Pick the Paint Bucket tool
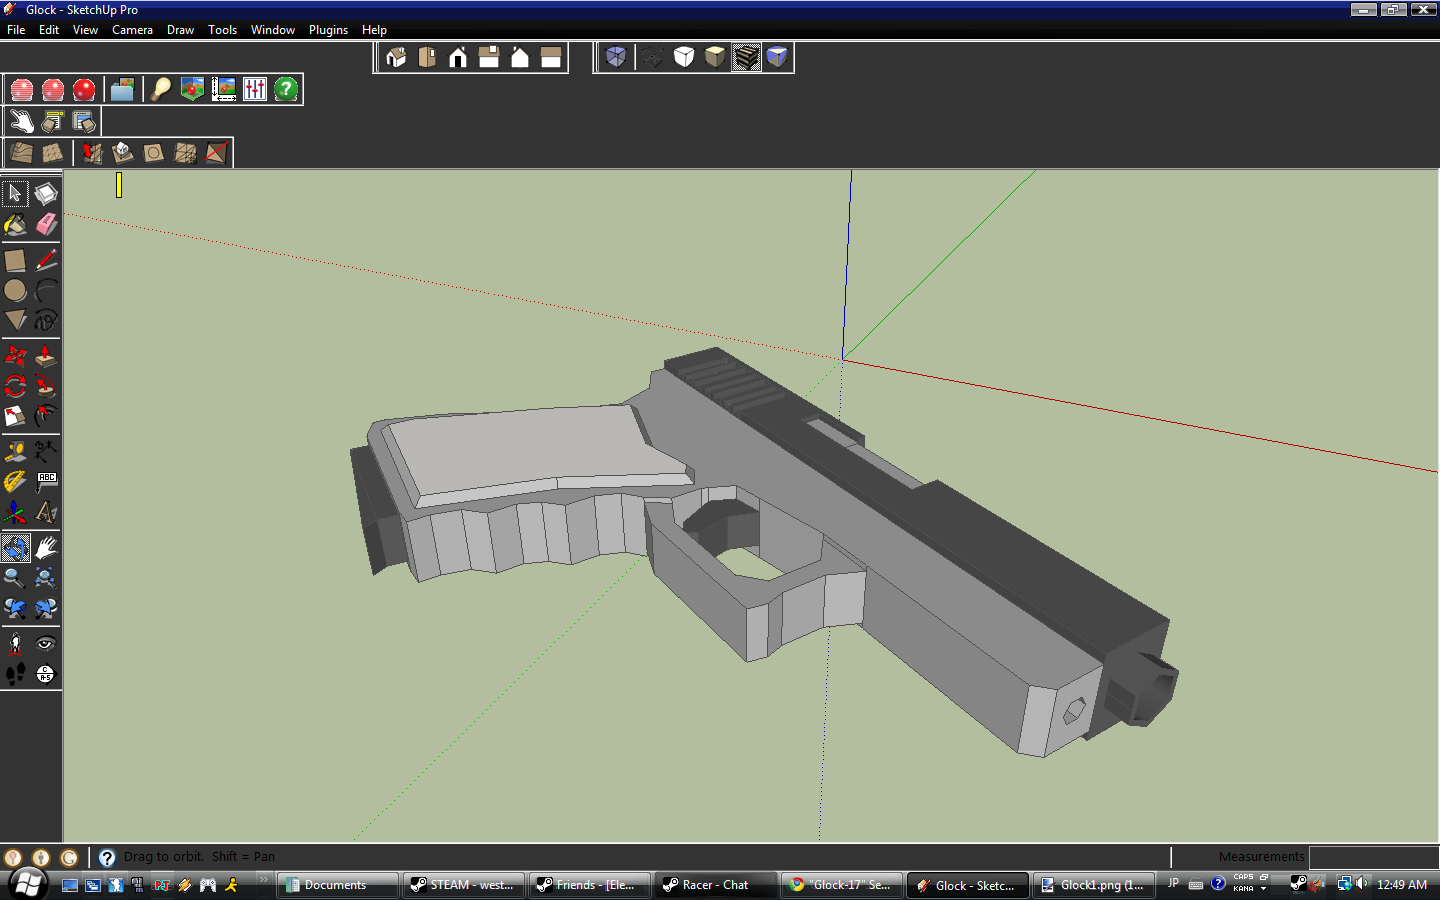The height and width of the screenshot is (900, 1440). coord(15,224)
